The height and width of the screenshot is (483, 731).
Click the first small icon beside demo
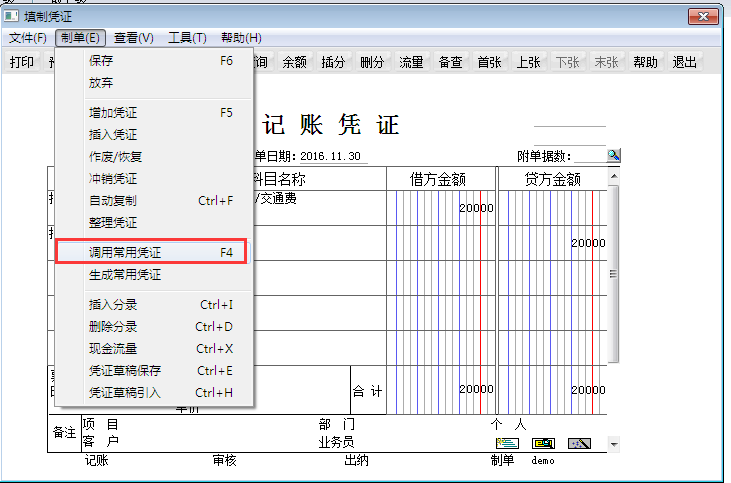point(507,443)
